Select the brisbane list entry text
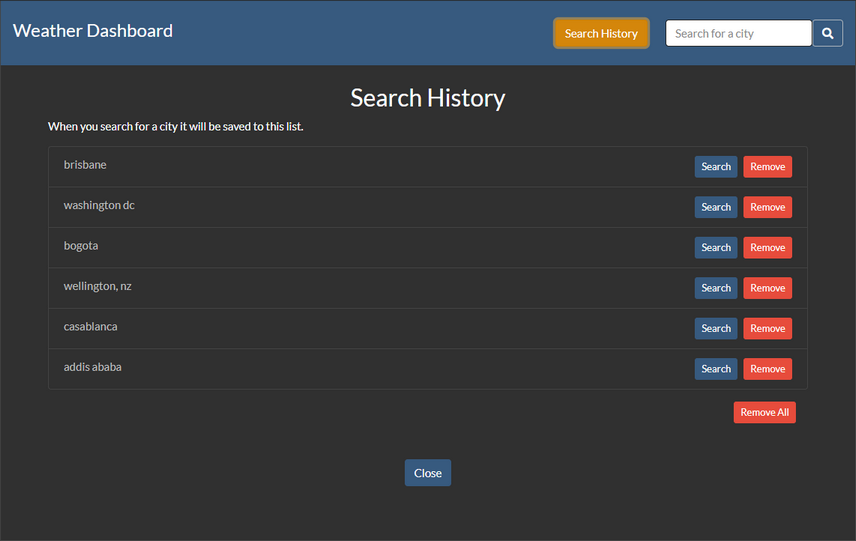 tap(85, 165)
